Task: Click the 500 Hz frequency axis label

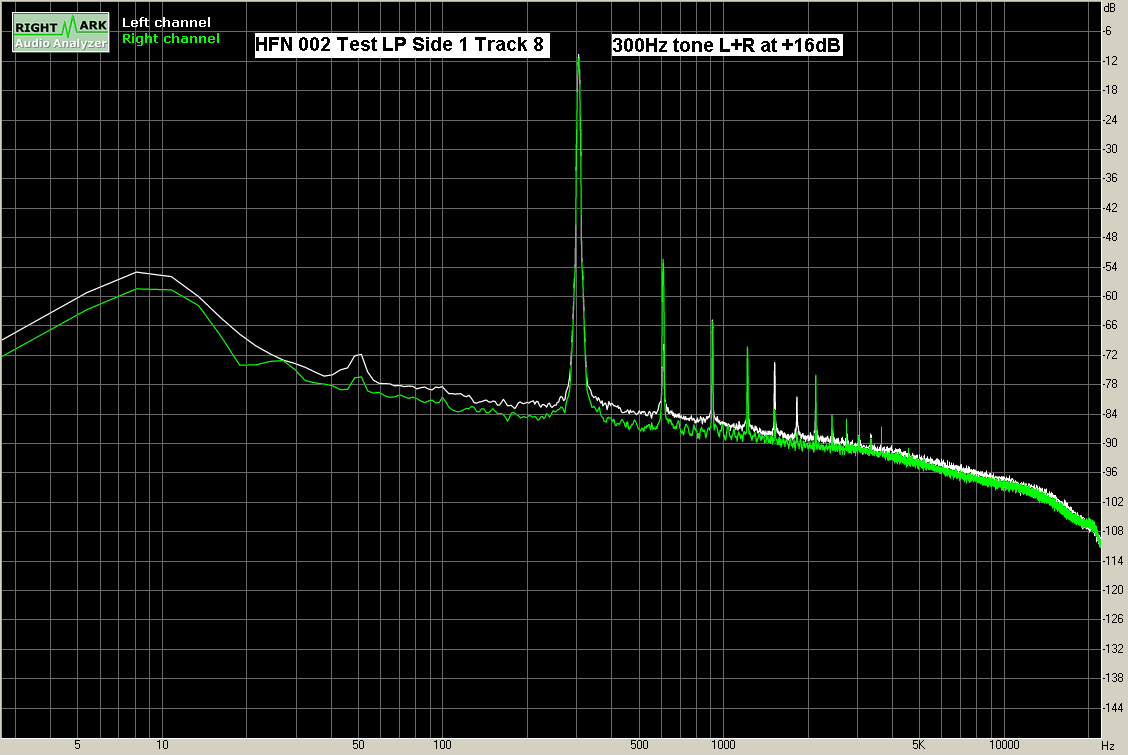Action: tap(639, 745)
